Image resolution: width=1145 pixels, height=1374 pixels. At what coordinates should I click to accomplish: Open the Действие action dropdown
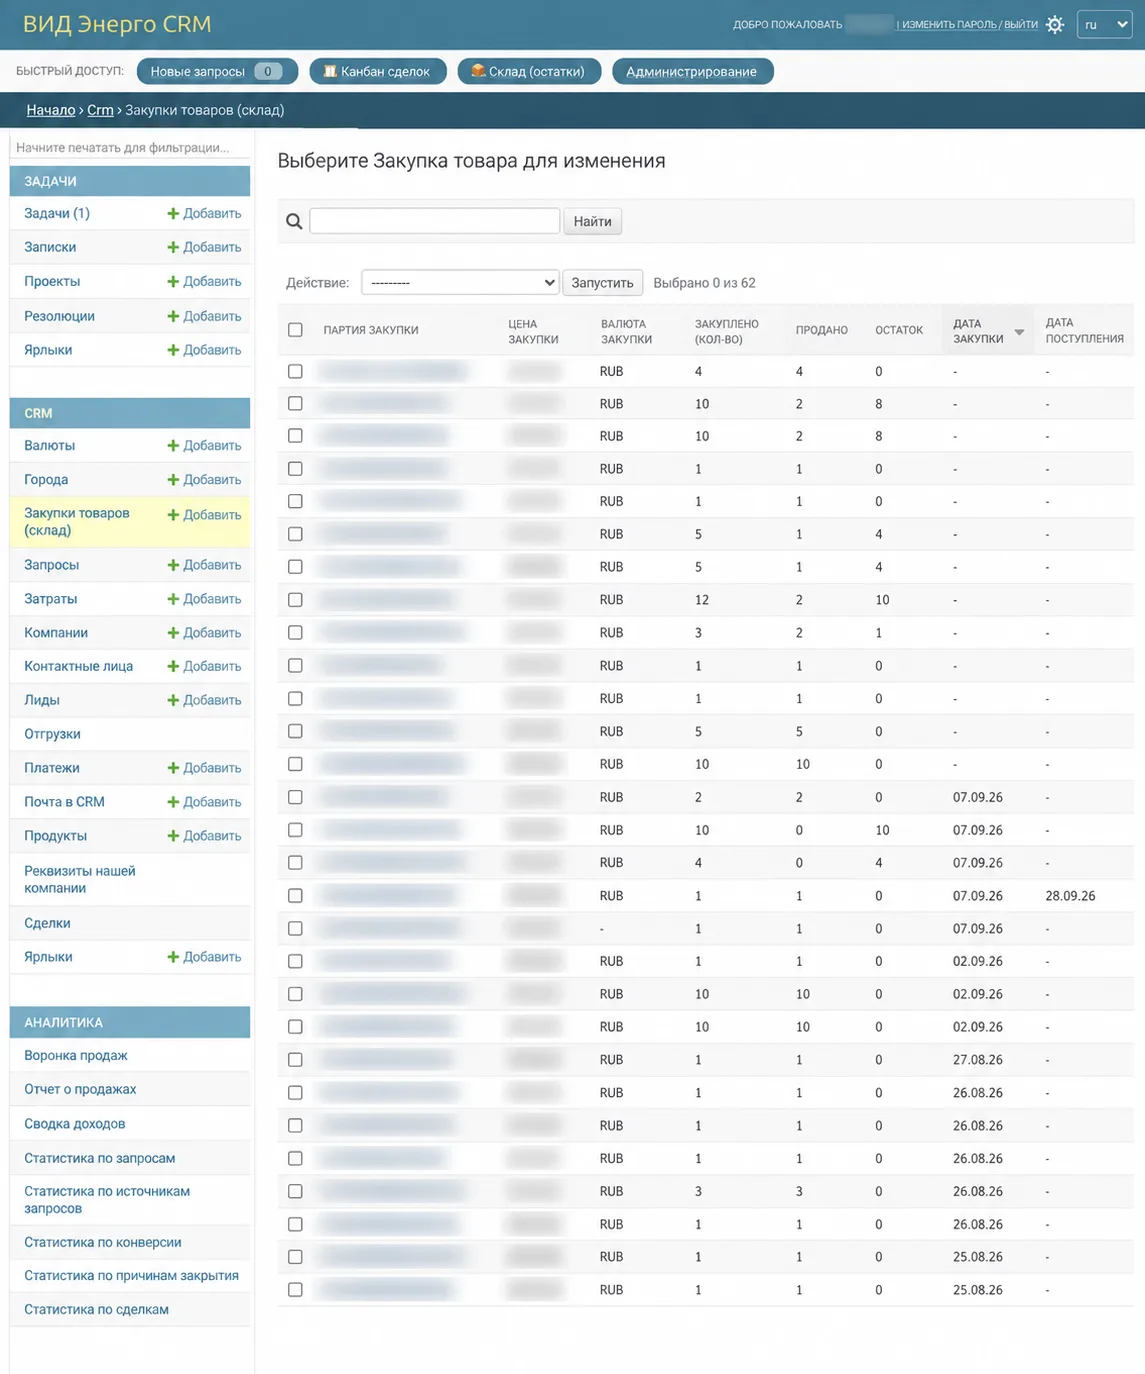(460, 283)
